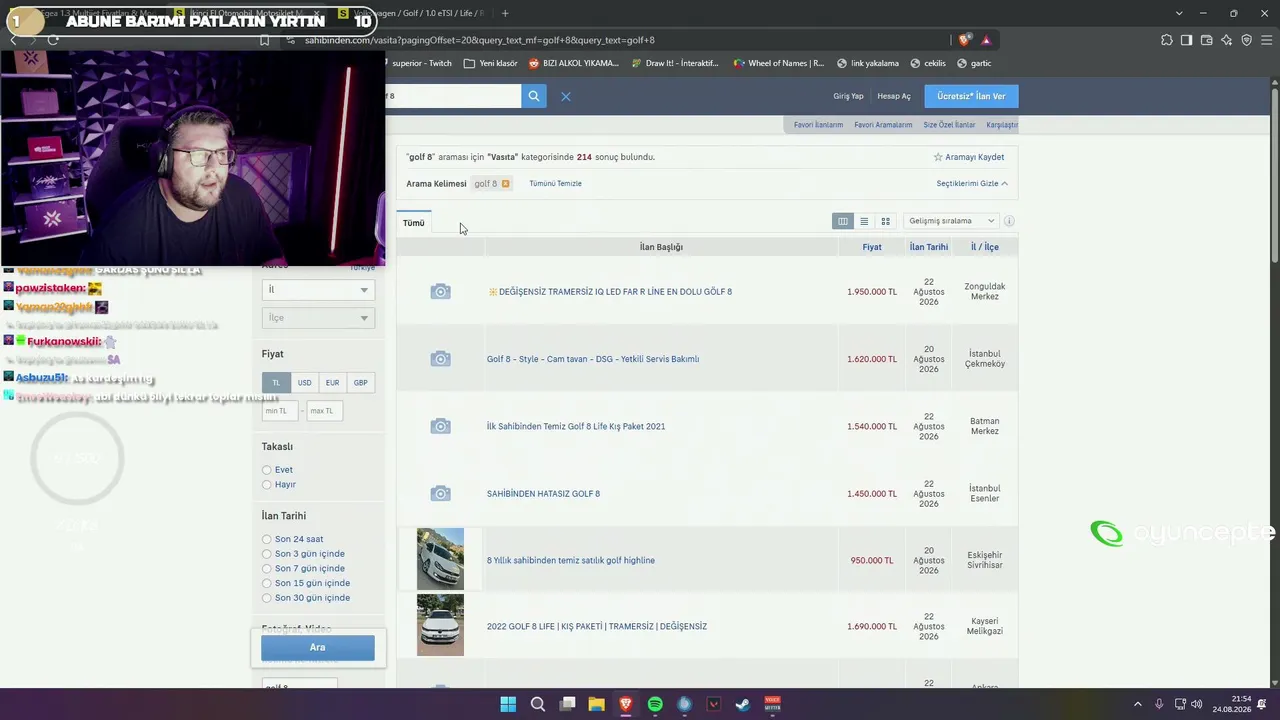
Task: Open the link yakalama bookmark
Action: (x=868, y=63)
